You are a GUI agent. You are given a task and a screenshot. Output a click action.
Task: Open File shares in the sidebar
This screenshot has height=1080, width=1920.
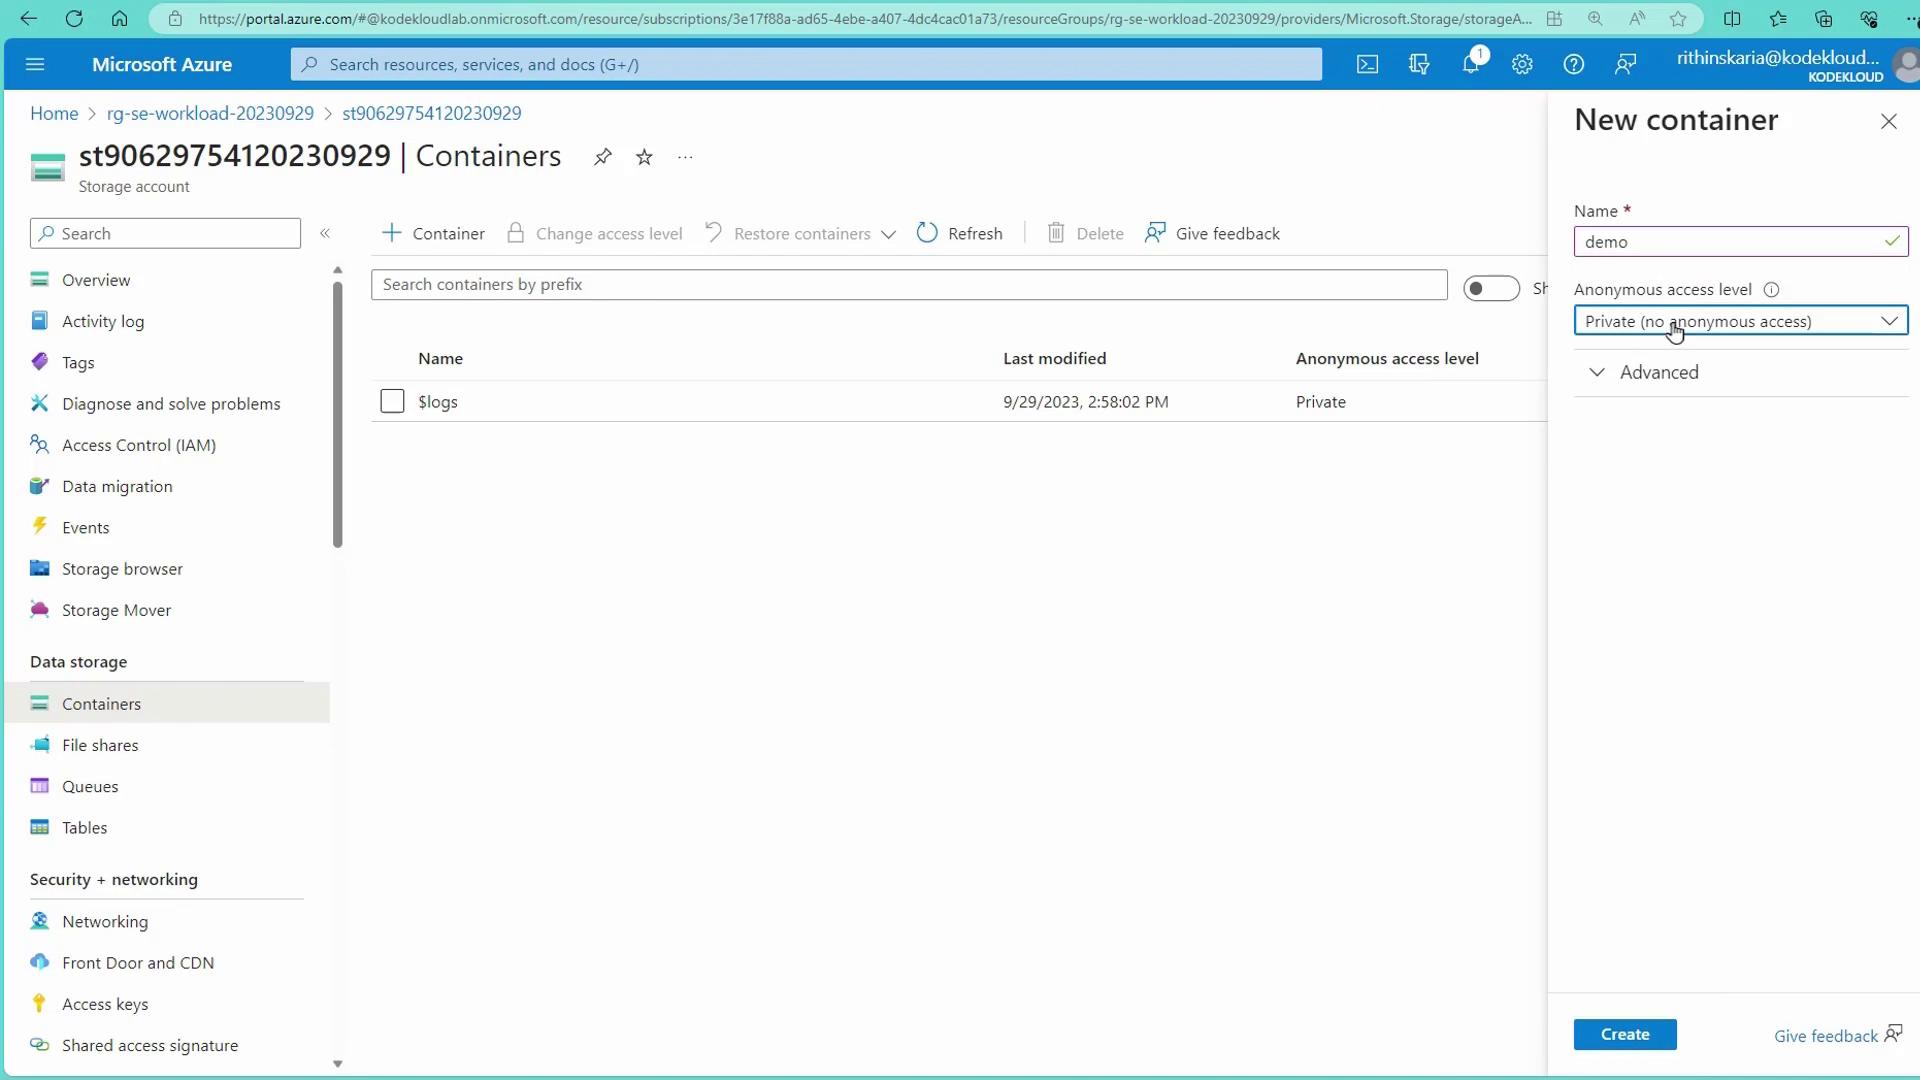click(100, 746)
